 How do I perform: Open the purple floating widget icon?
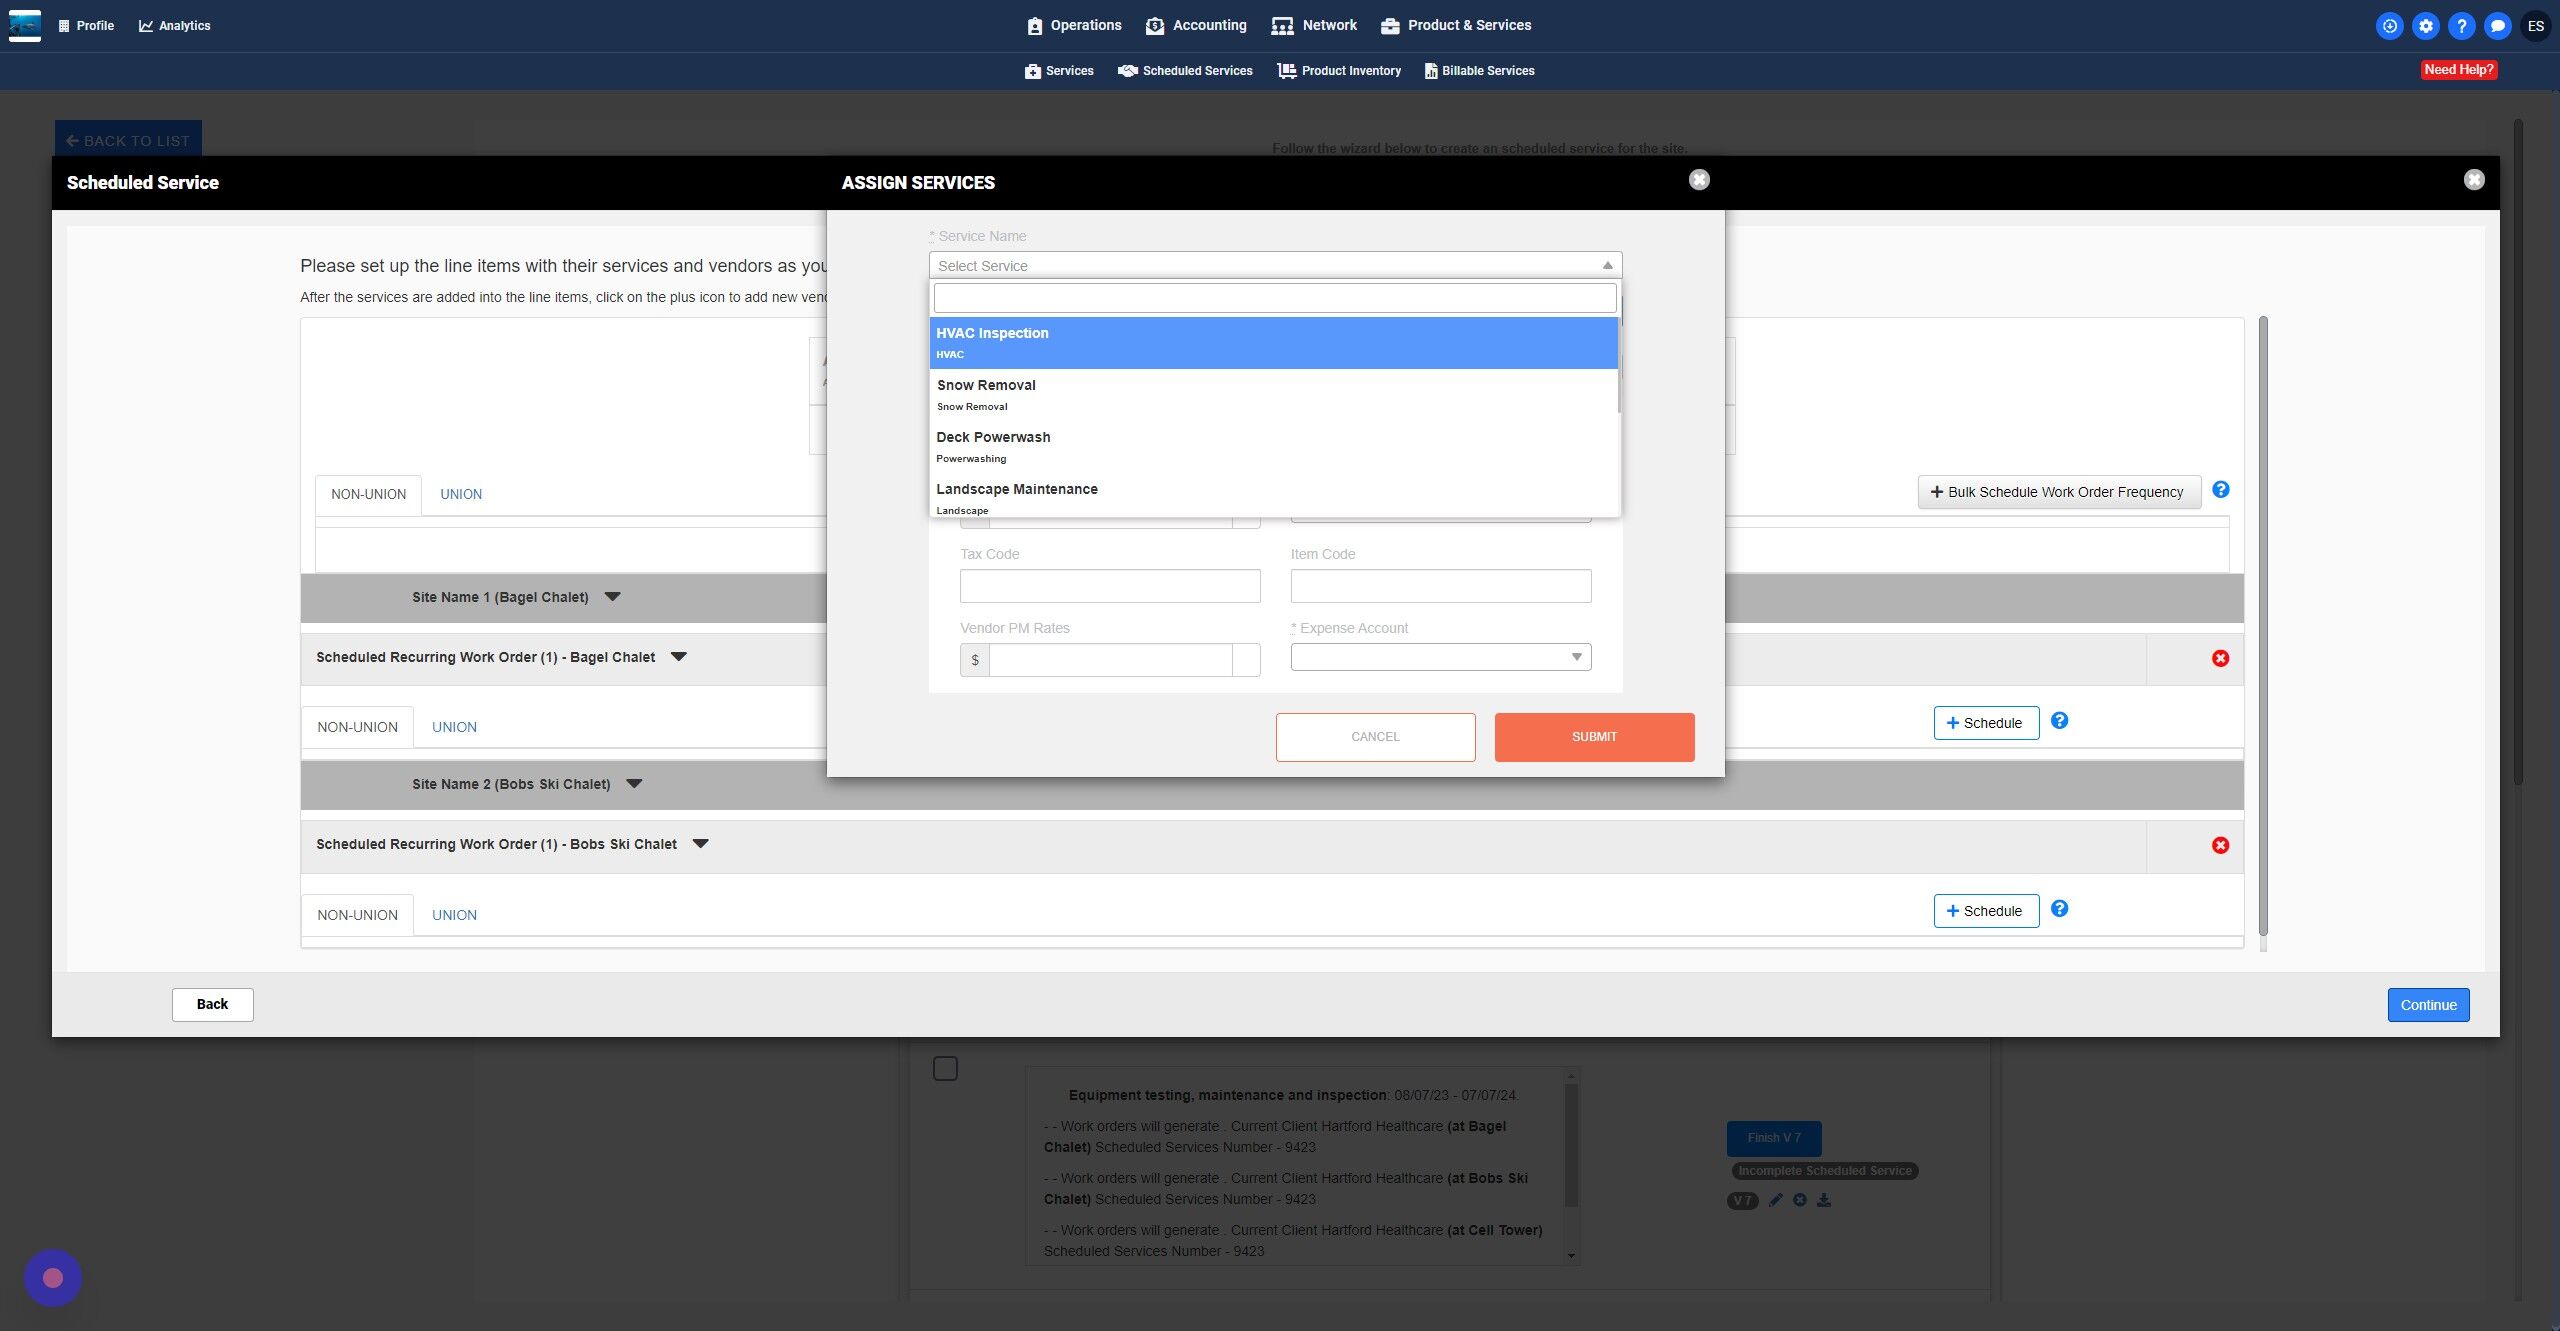tap(53, 1278)
